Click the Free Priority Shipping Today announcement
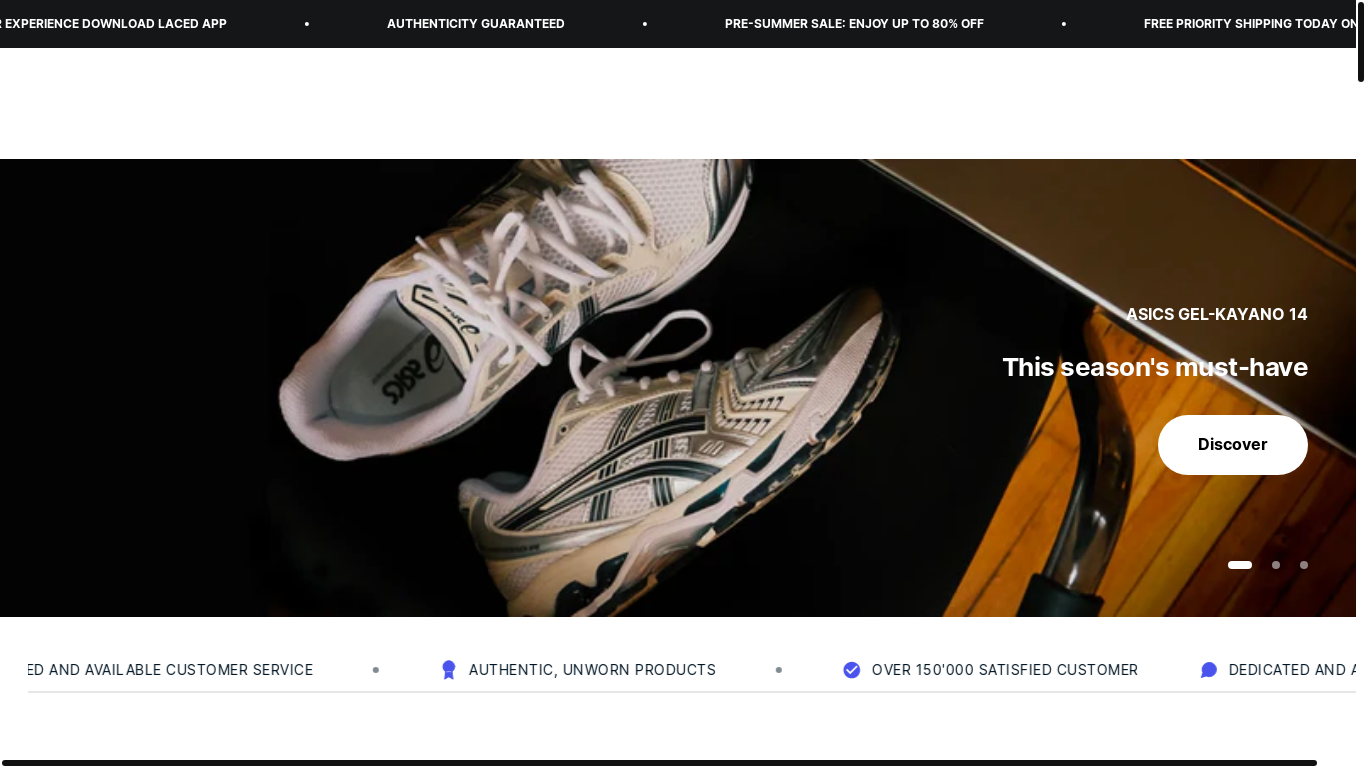The height and width of the screenshot is (768, 1366). point(1250,24)
